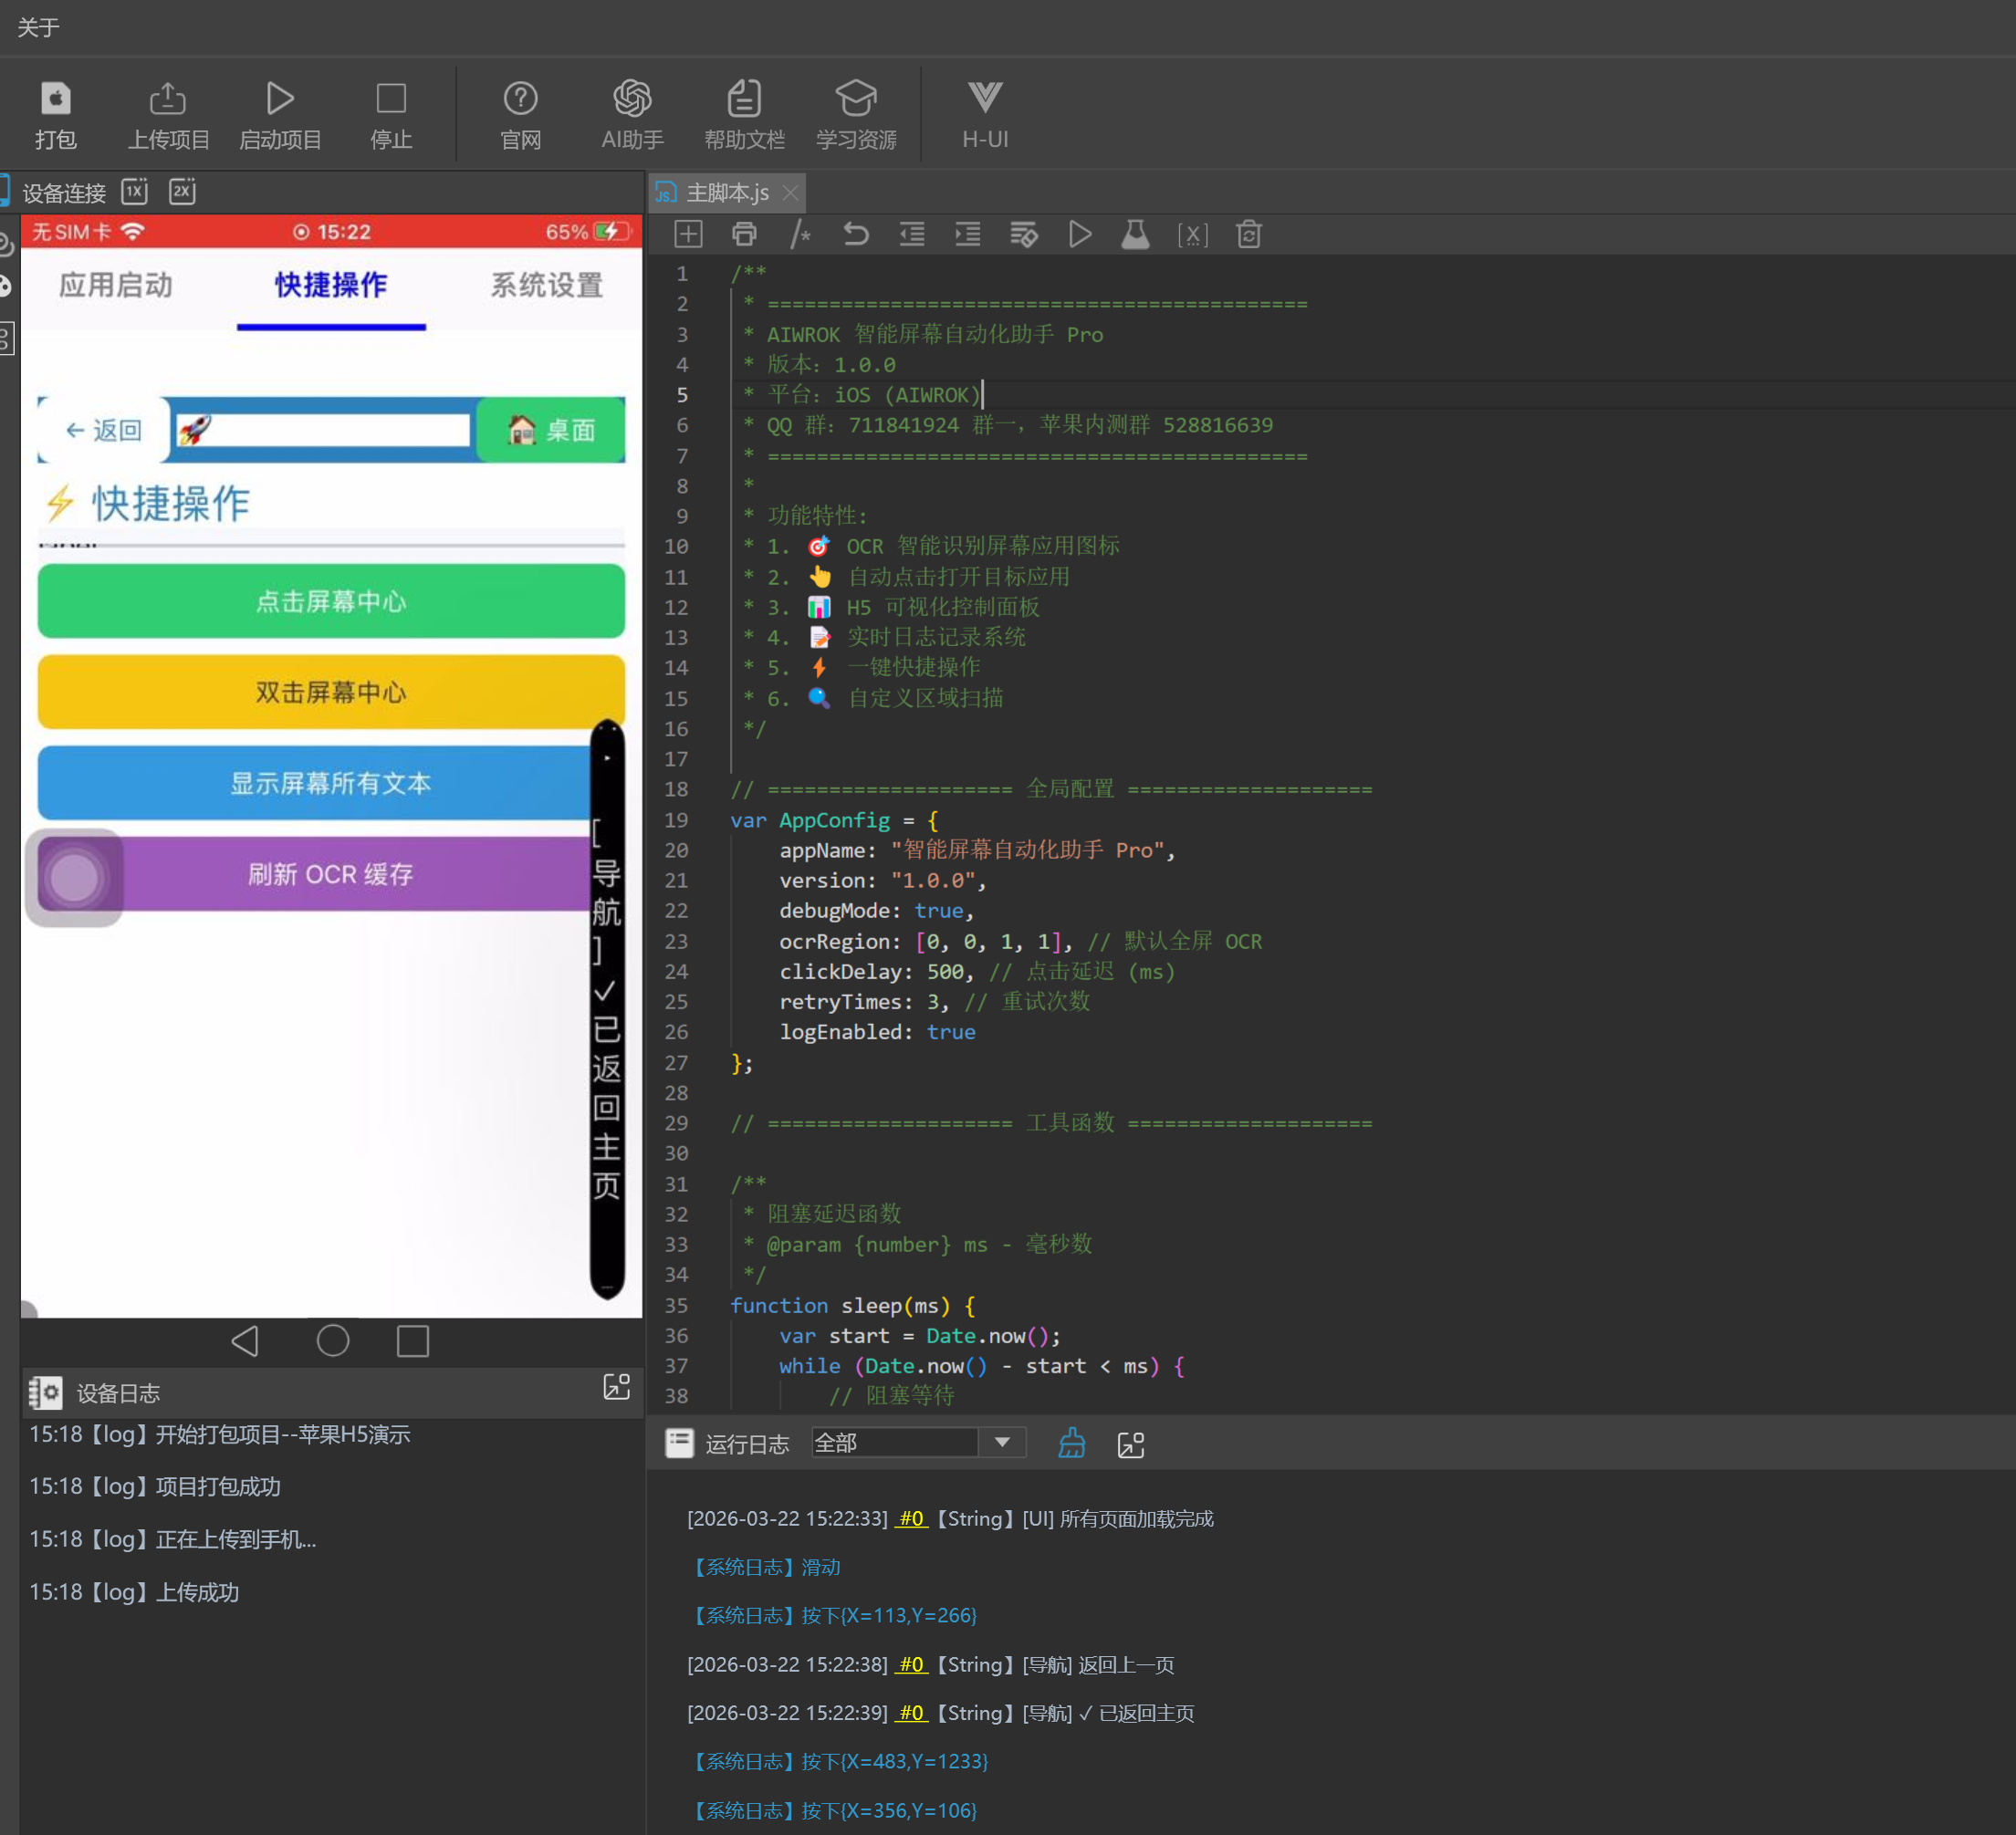Screen dimensions: 2016x1835
Task: Click the 打包 package icon
Action: (56, 99)
